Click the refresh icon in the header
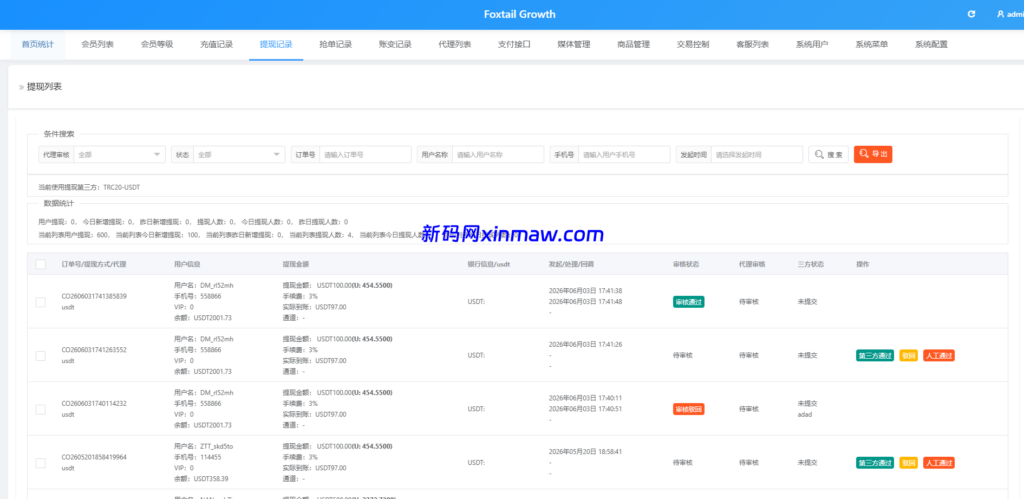The width and height of the screenshot is (1024, 499). [971, 14]
